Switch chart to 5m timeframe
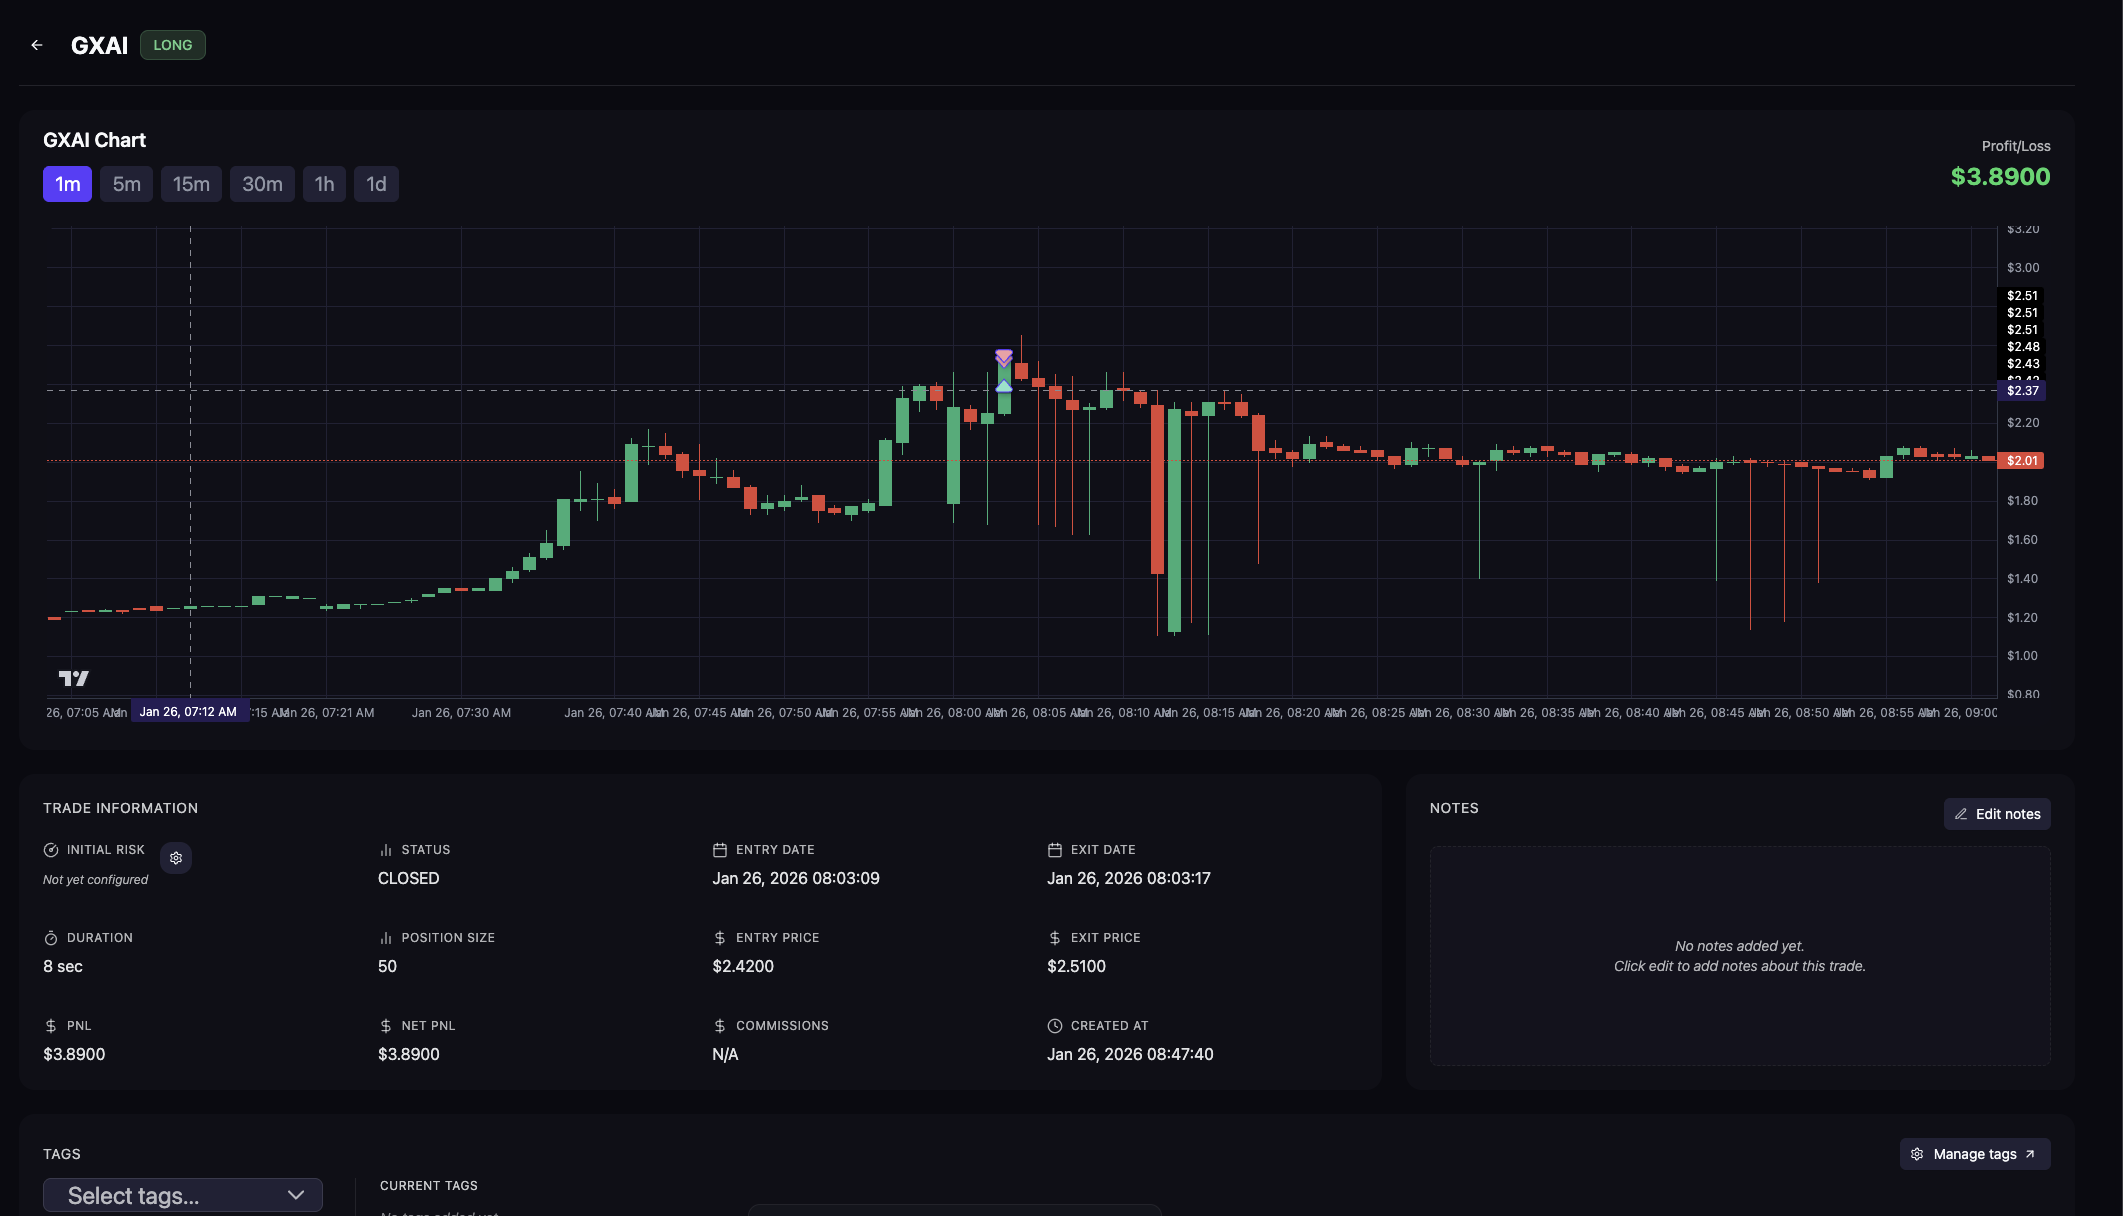This screenshot has height=1216, width=2123. click(x=126, y=184)
